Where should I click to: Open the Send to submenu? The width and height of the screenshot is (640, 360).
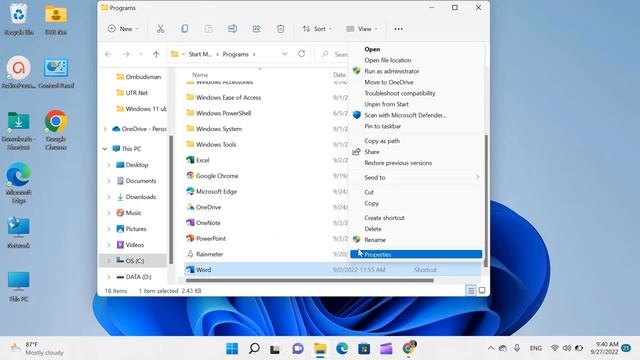coord(416,178)
